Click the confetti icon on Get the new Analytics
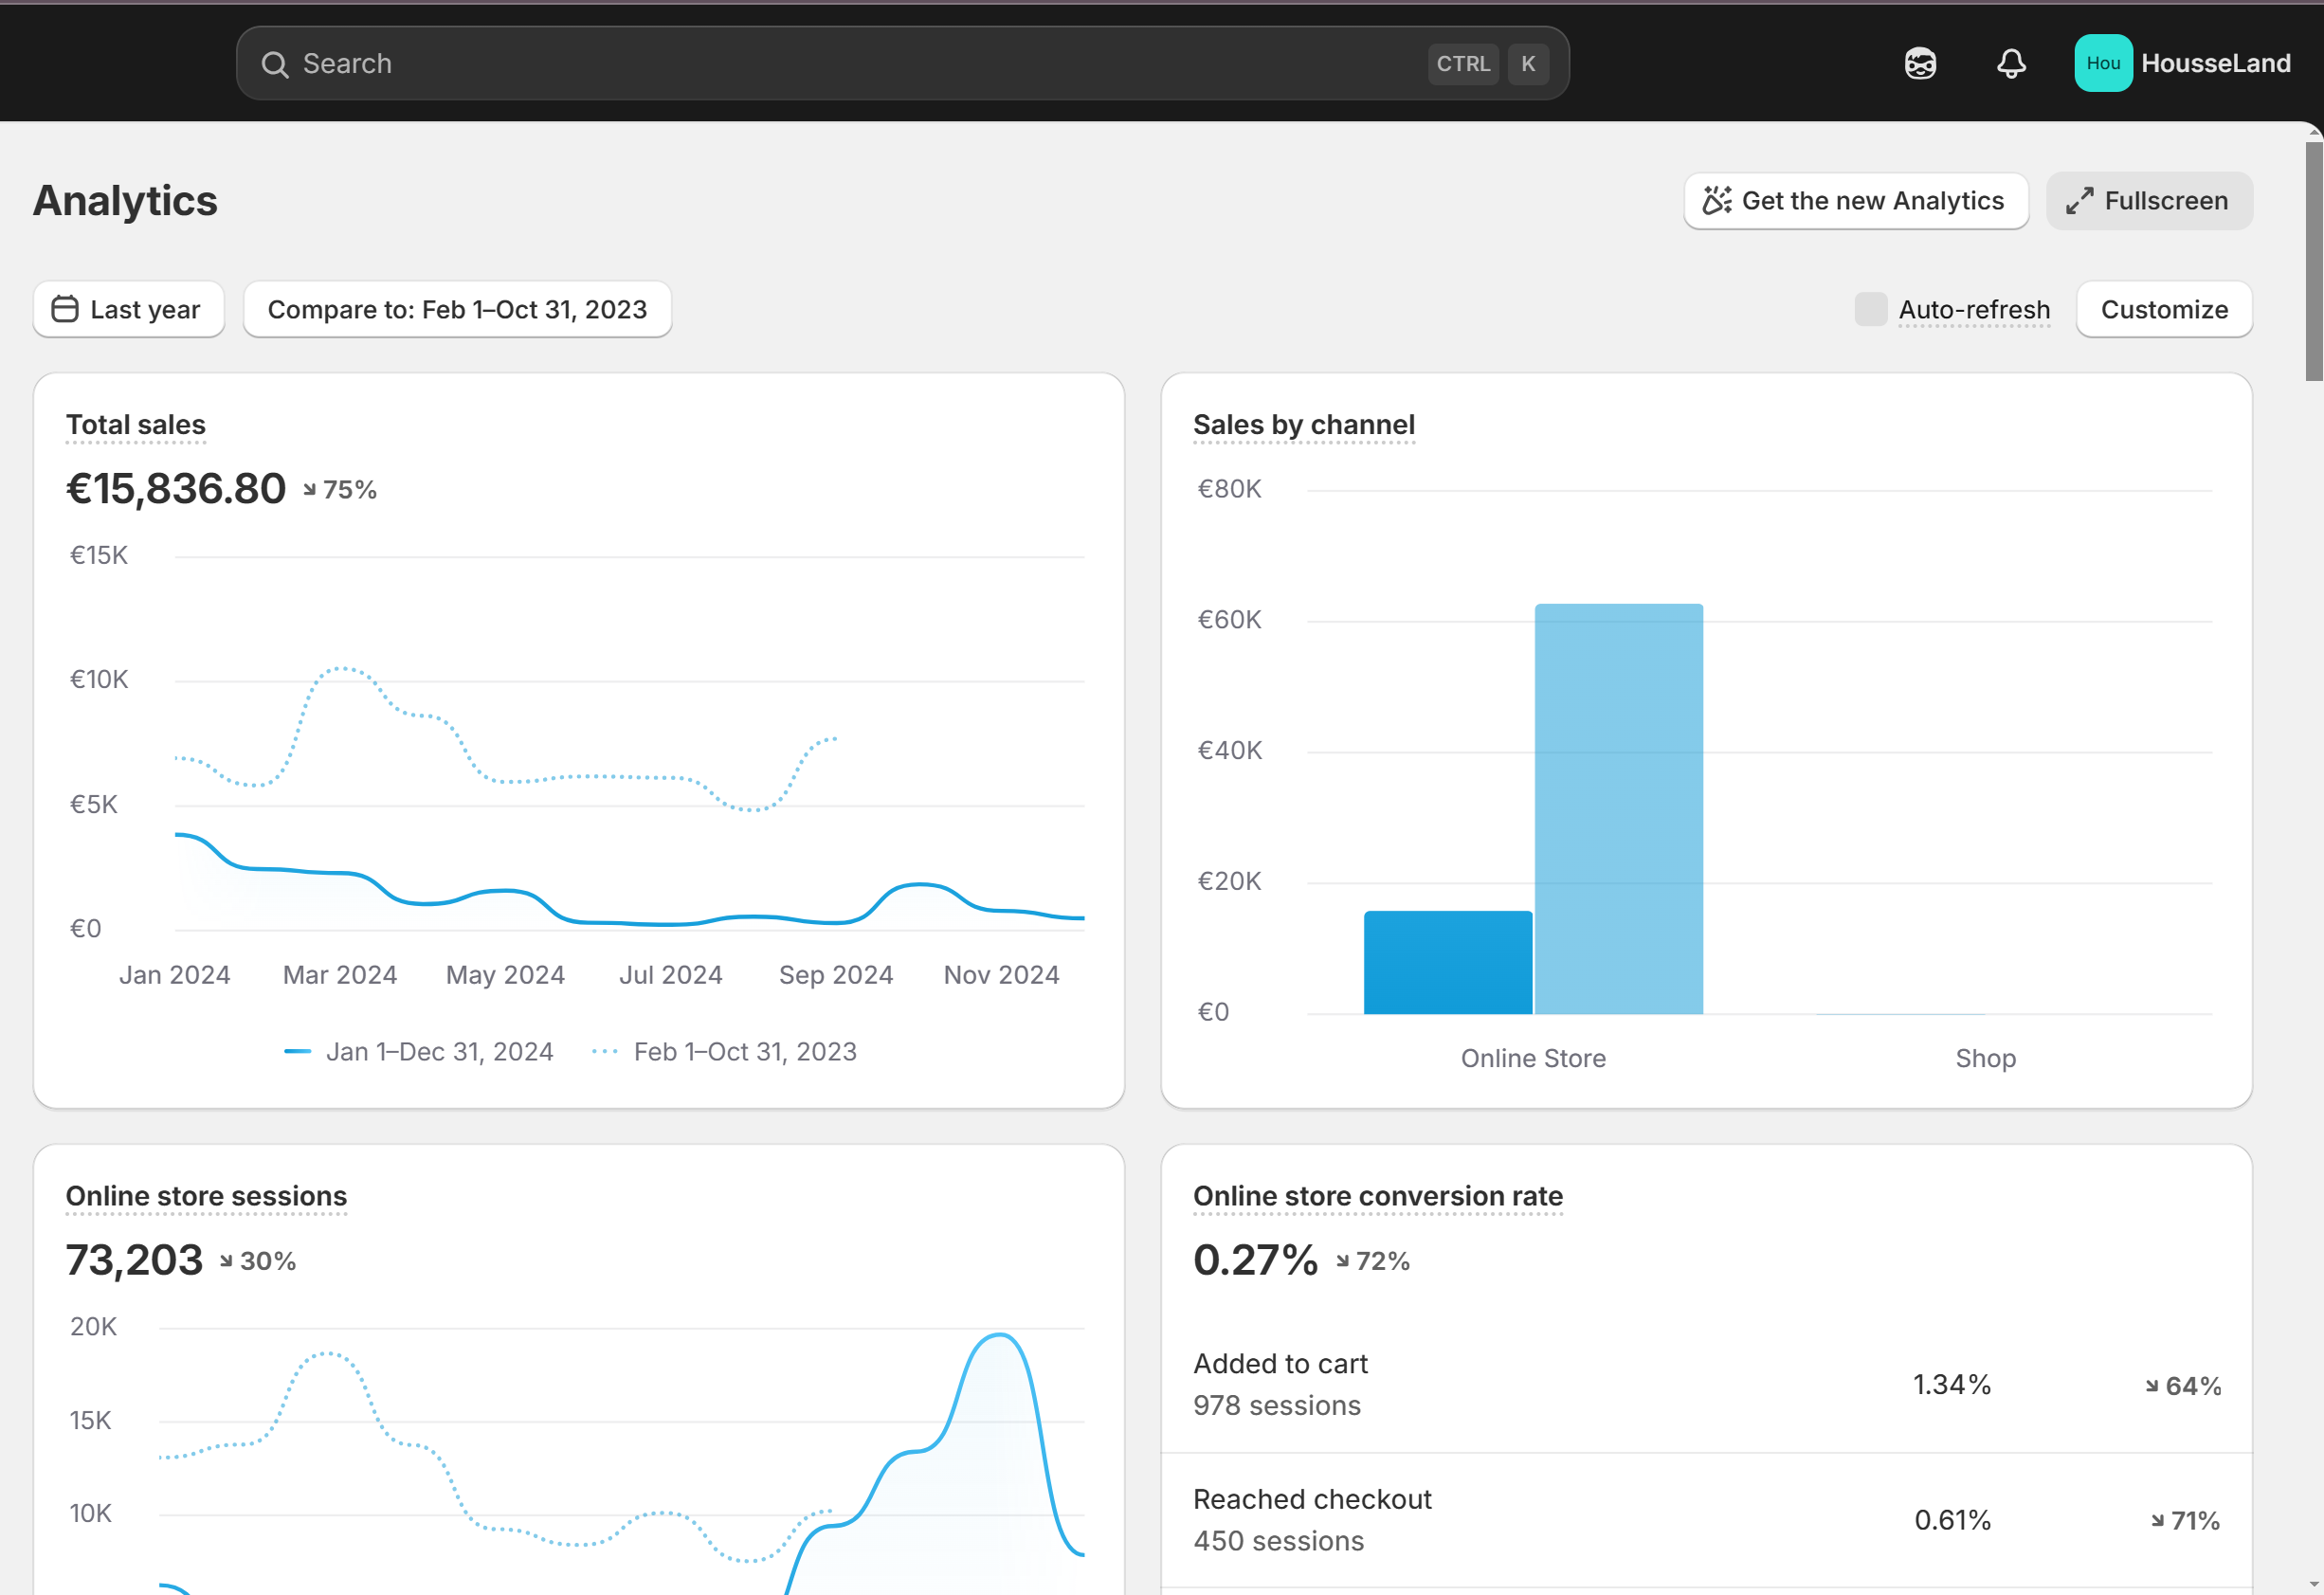 [x=1717, y=201]
